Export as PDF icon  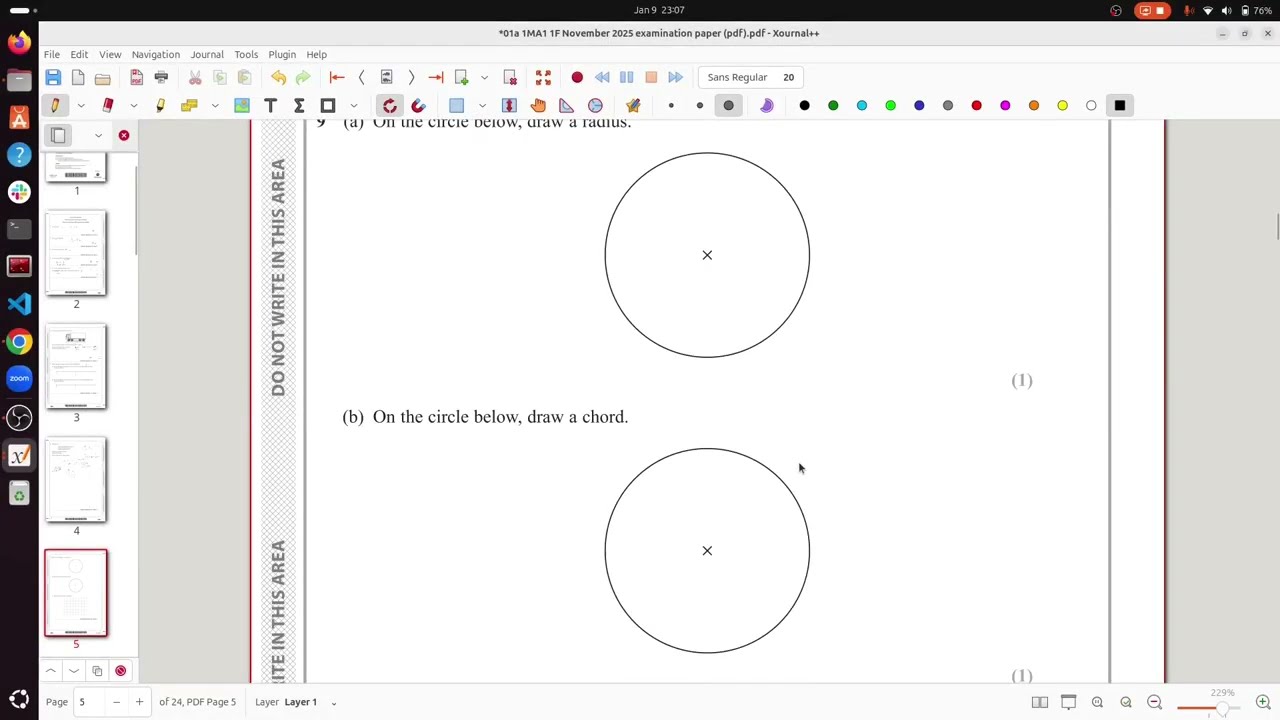[136, 77]
